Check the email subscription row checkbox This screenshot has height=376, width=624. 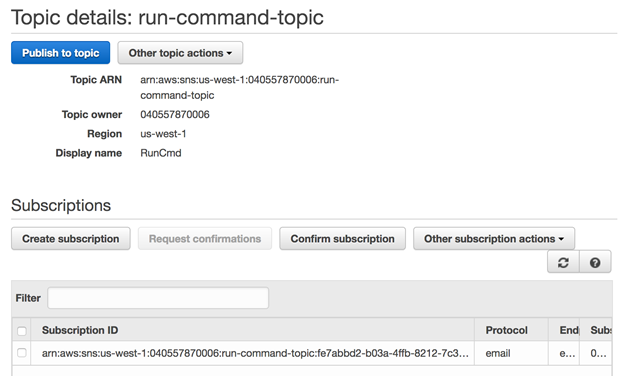[22, 353]
